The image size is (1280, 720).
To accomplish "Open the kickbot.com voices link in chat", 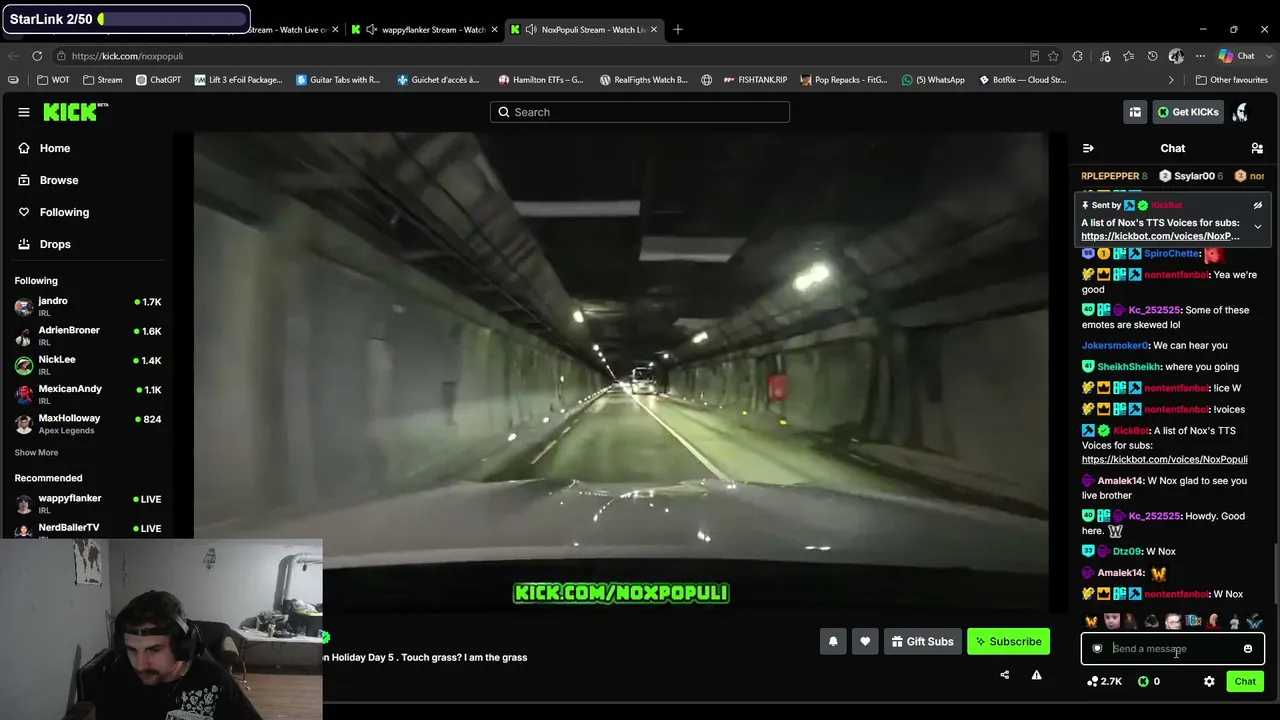I will (x=1164, y=460).
